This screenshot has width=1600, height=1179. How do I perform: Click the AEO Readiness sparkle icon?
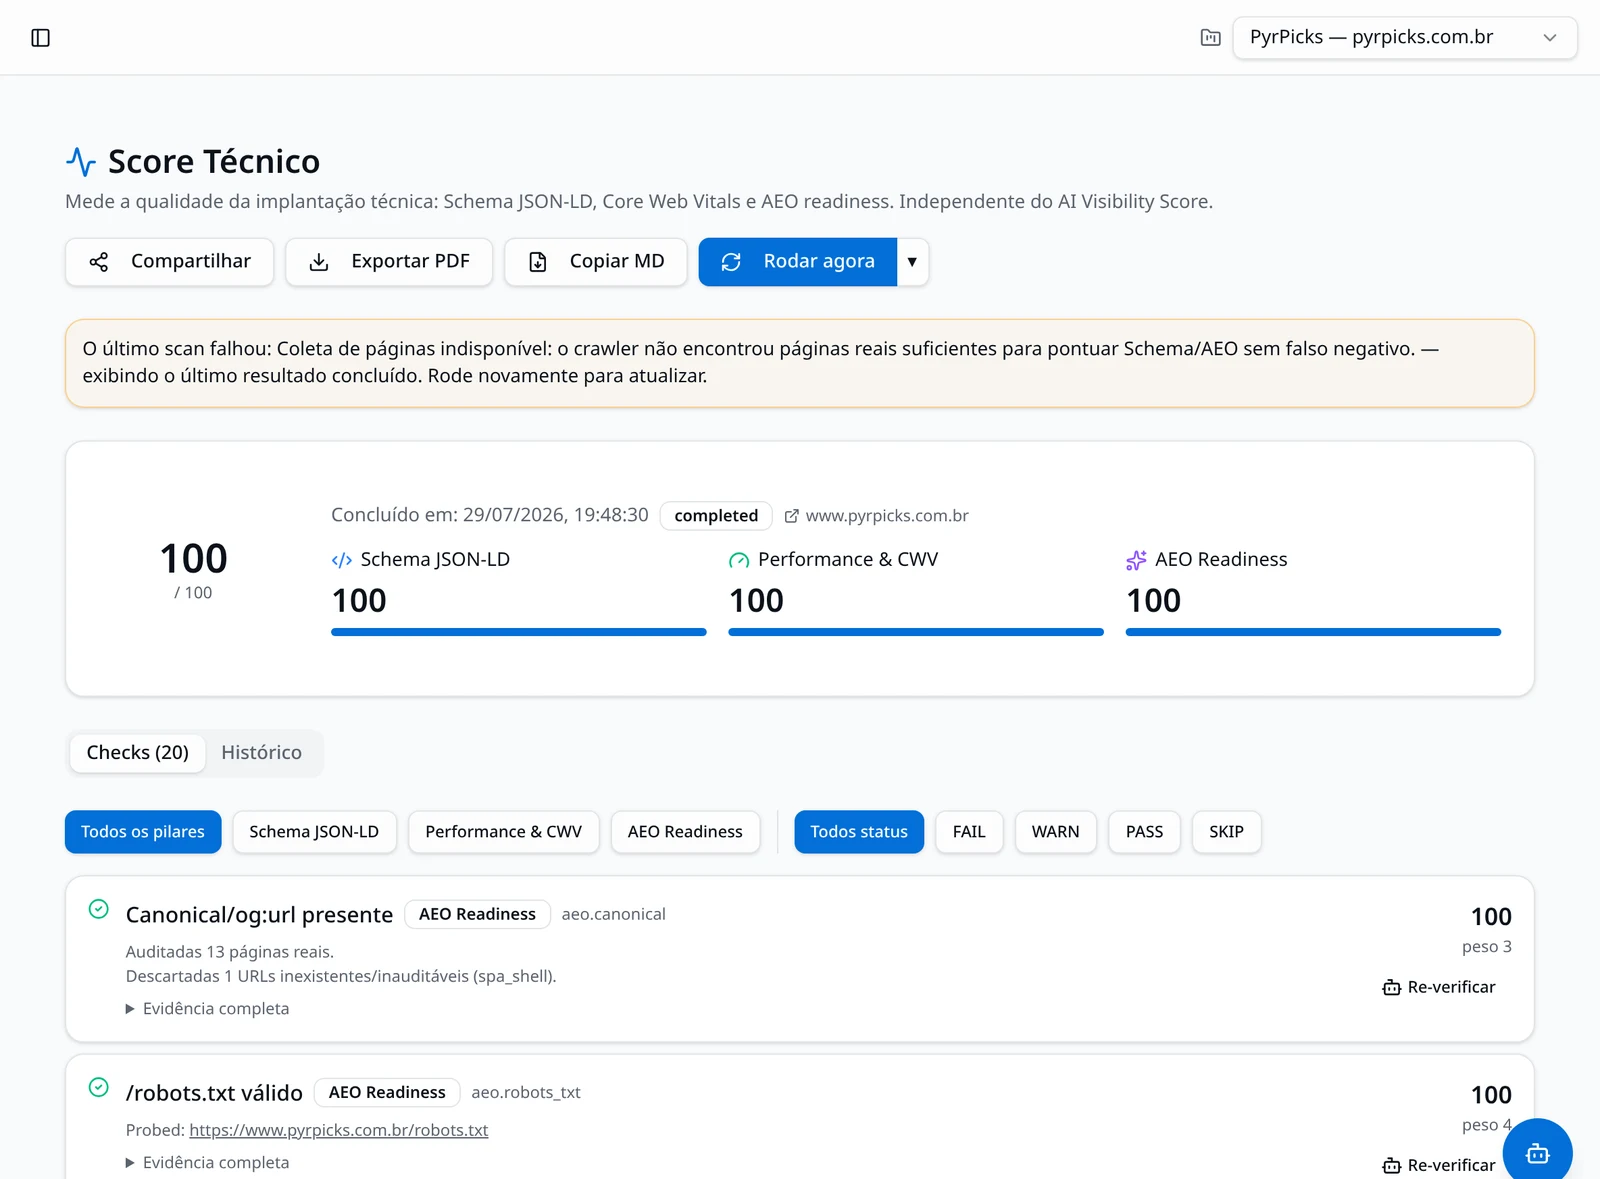pos(1136,560)
